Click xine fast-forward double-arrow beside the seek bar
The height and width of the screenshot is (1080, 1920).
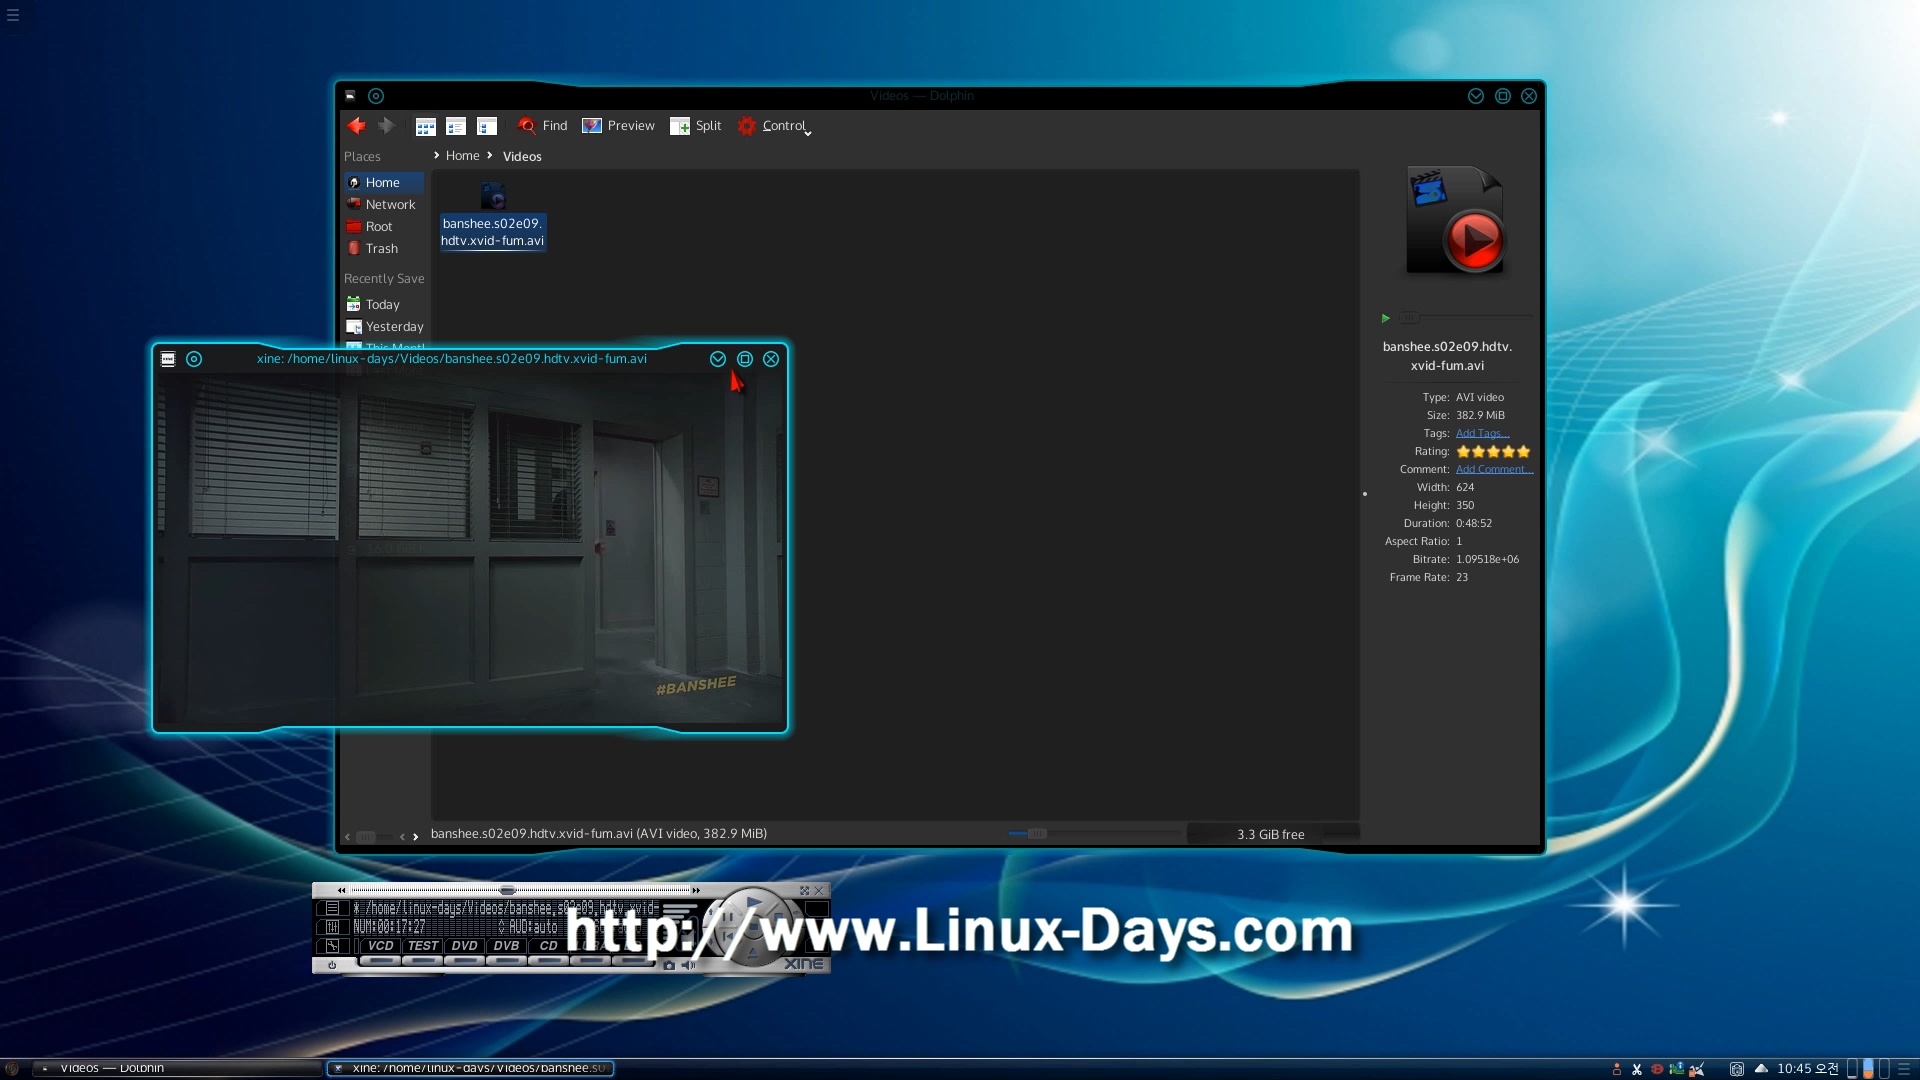(696, 890)
